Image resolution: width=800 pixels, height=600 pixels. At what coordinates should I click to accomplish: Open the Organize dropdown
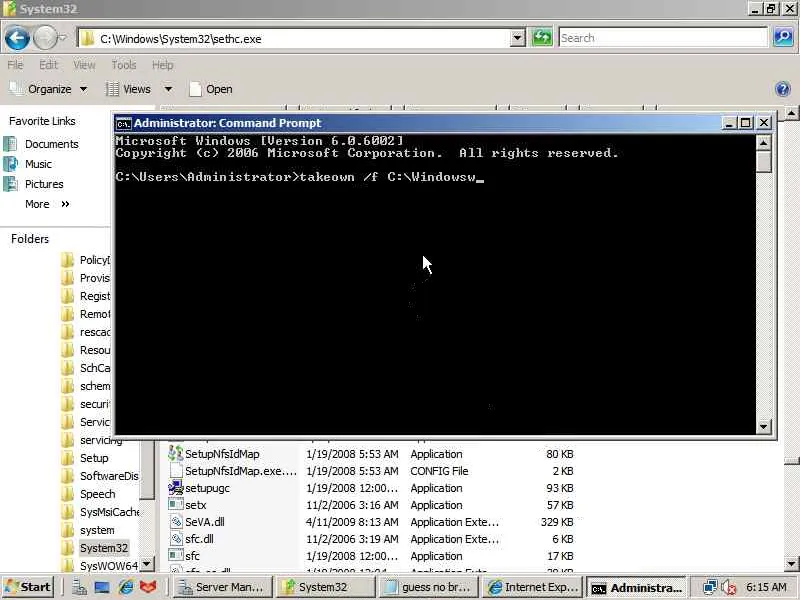coord(48,89)
